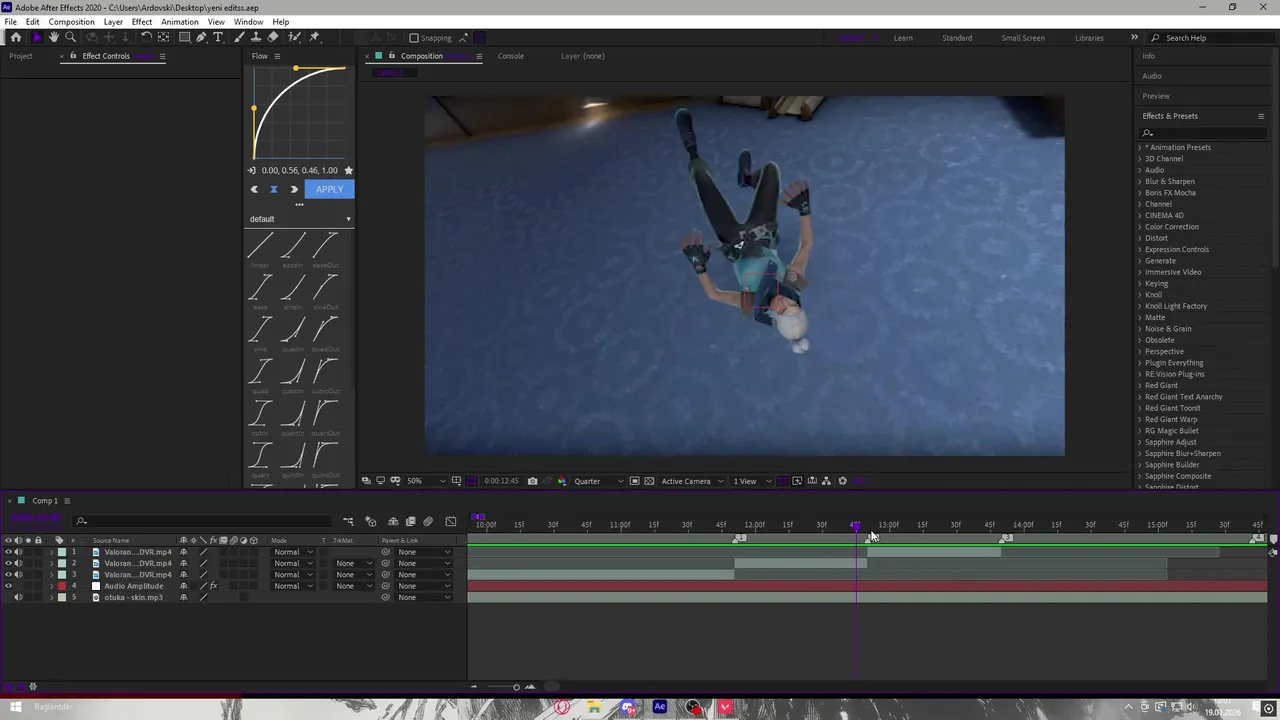Viewport: 1280px width, 720px height.
Task: Select the Roto Brush tool
Action: [295, 38]
